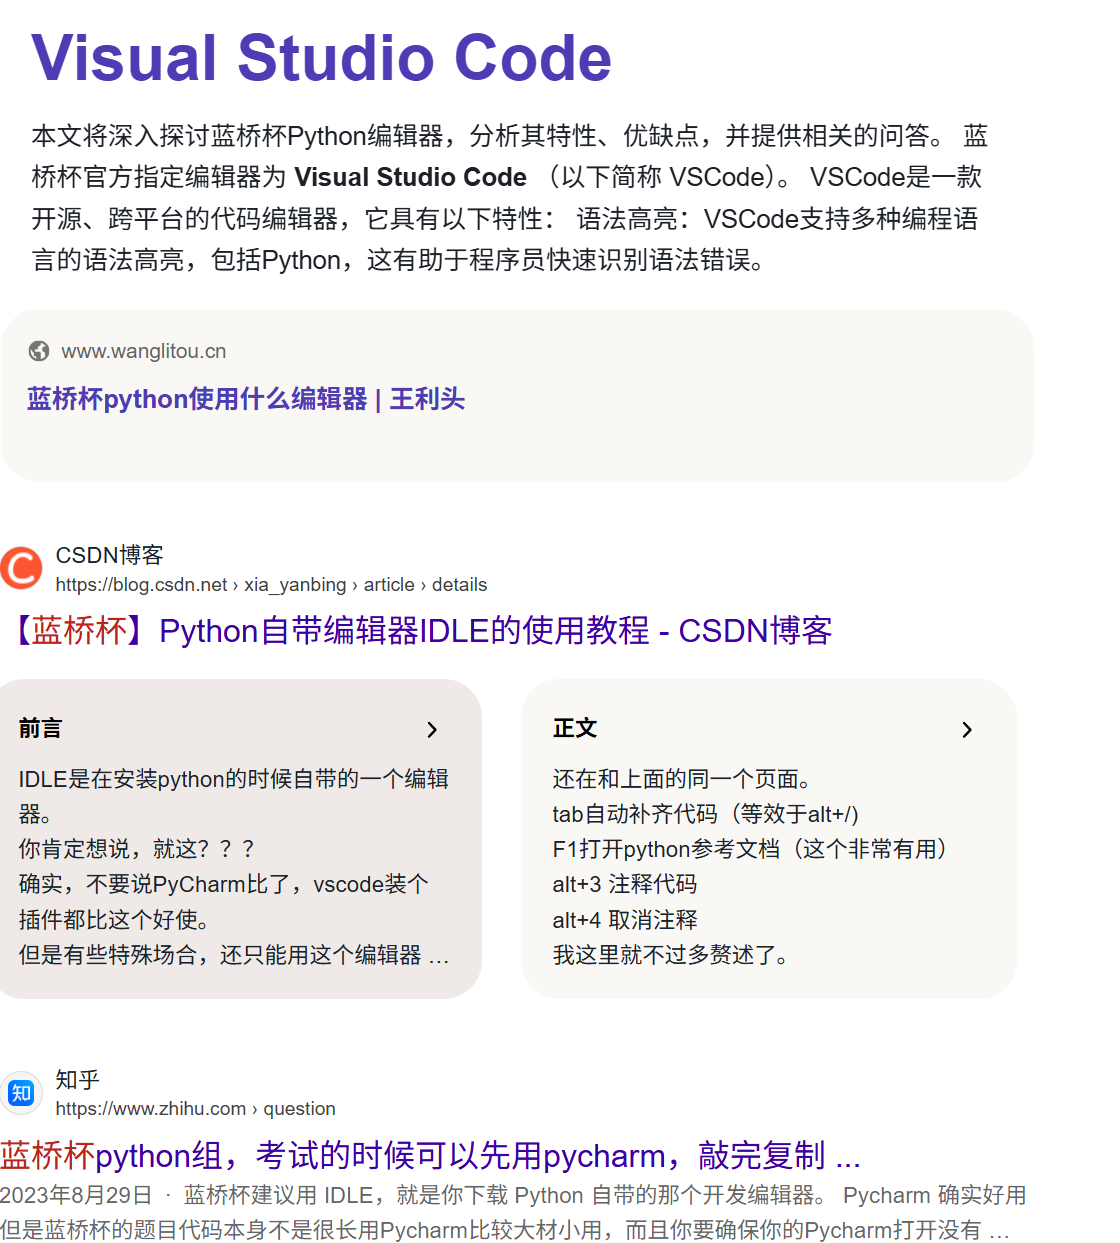Click the www.zhihu.com question breadcrumb URL
Viewport: 1120px width, 1243px height.
coord(195,1109)
